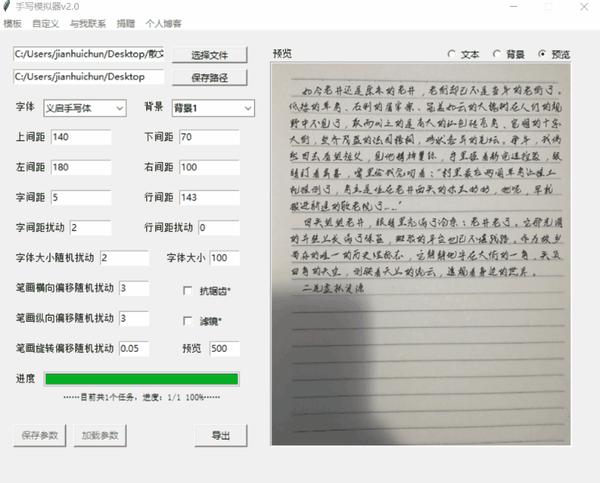The image size is (600, 483).
Task: Click the 行间距扰动 field
Action: tap(219, 228)
